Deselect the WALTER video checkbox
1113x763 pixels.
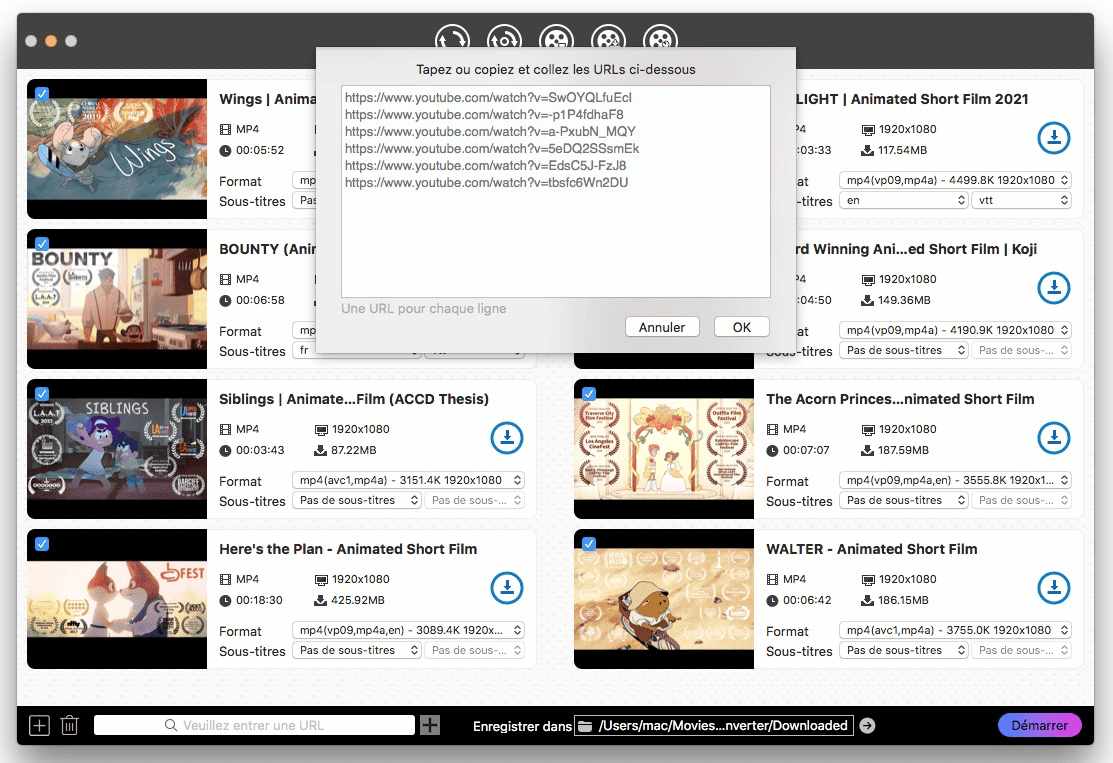click(588, 544)
